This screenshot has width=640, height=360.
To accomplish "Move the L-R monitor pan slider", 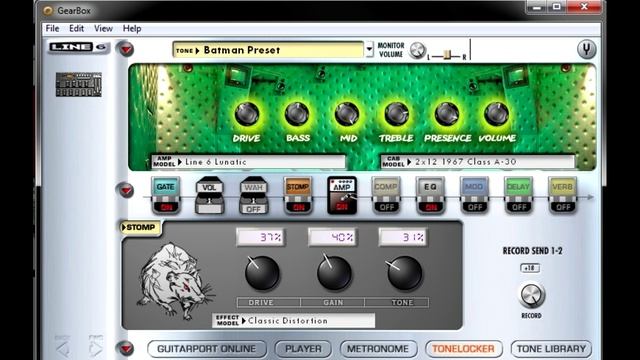I will click(447, 55).
